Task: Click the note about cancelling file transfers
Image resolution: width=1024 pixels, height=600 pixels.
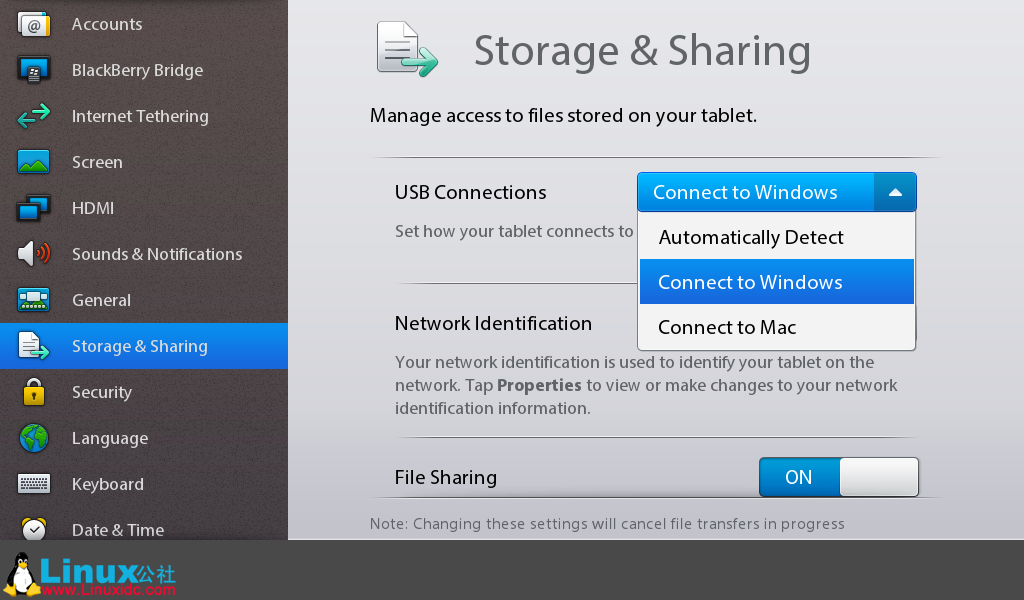Action: click(607, 524)
